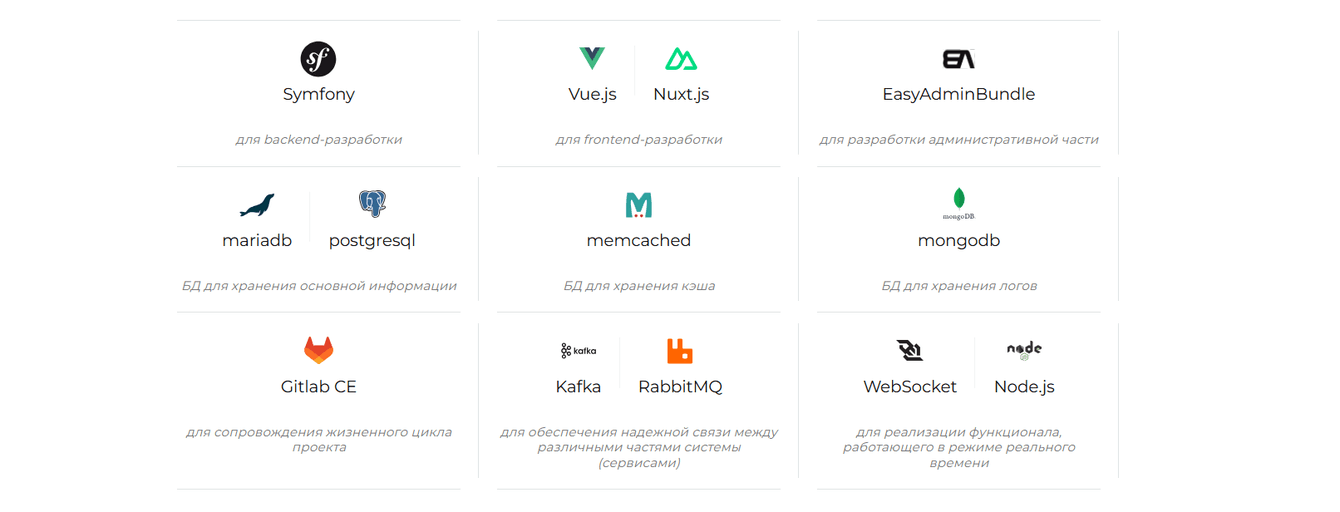The height and width of the screenshot is (512, 1340).
Task: Click the "для backend-разработки" caption
Action: pyautogui.click(x=318, y=140)
